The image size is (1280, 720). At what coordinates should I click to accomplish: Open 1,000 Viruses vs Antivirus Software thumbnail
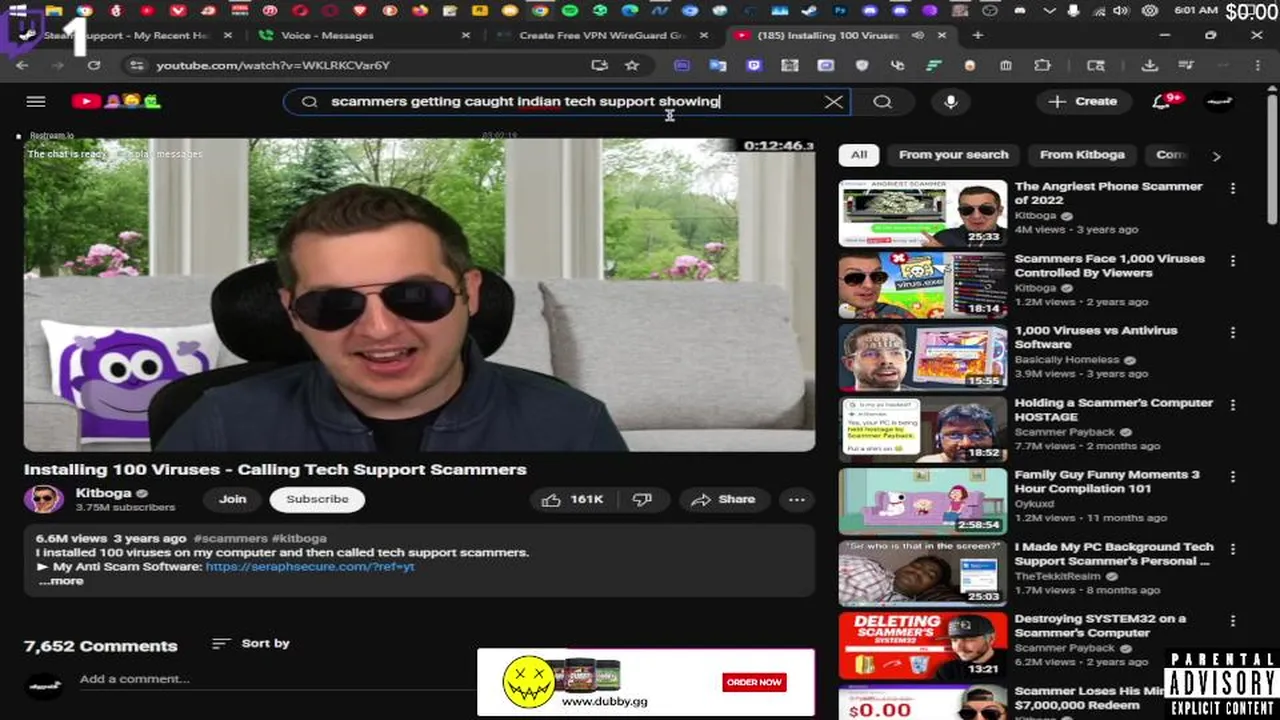922,357
